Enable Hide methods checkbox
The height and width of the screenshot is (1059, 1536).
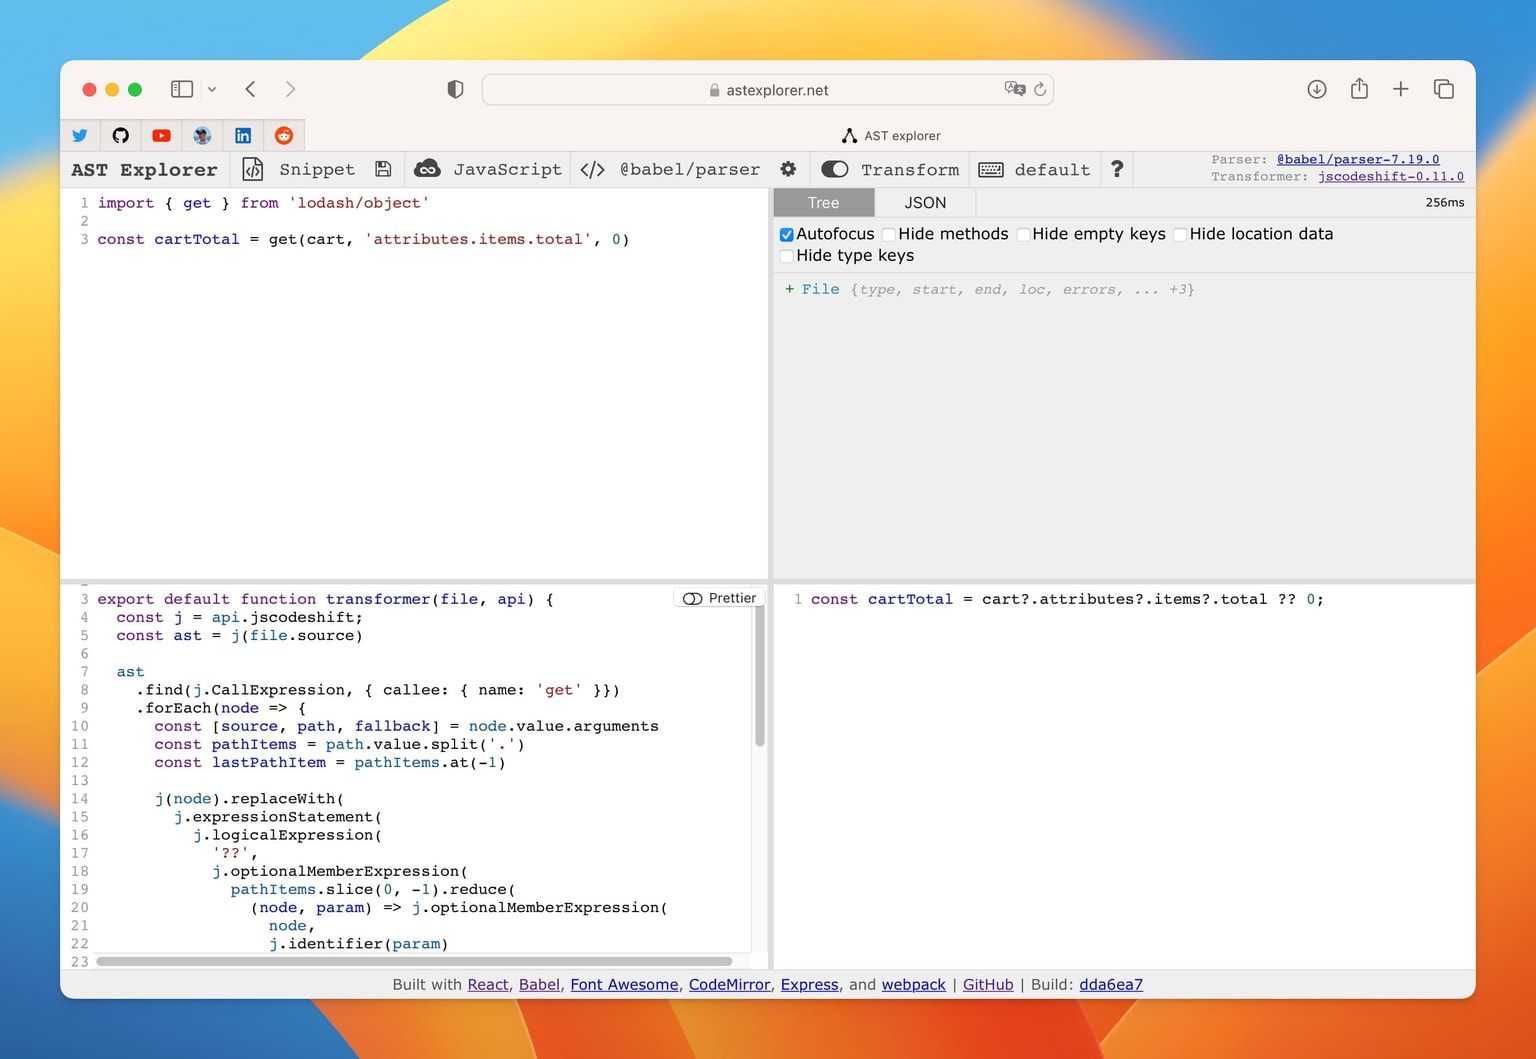point(888,234)
